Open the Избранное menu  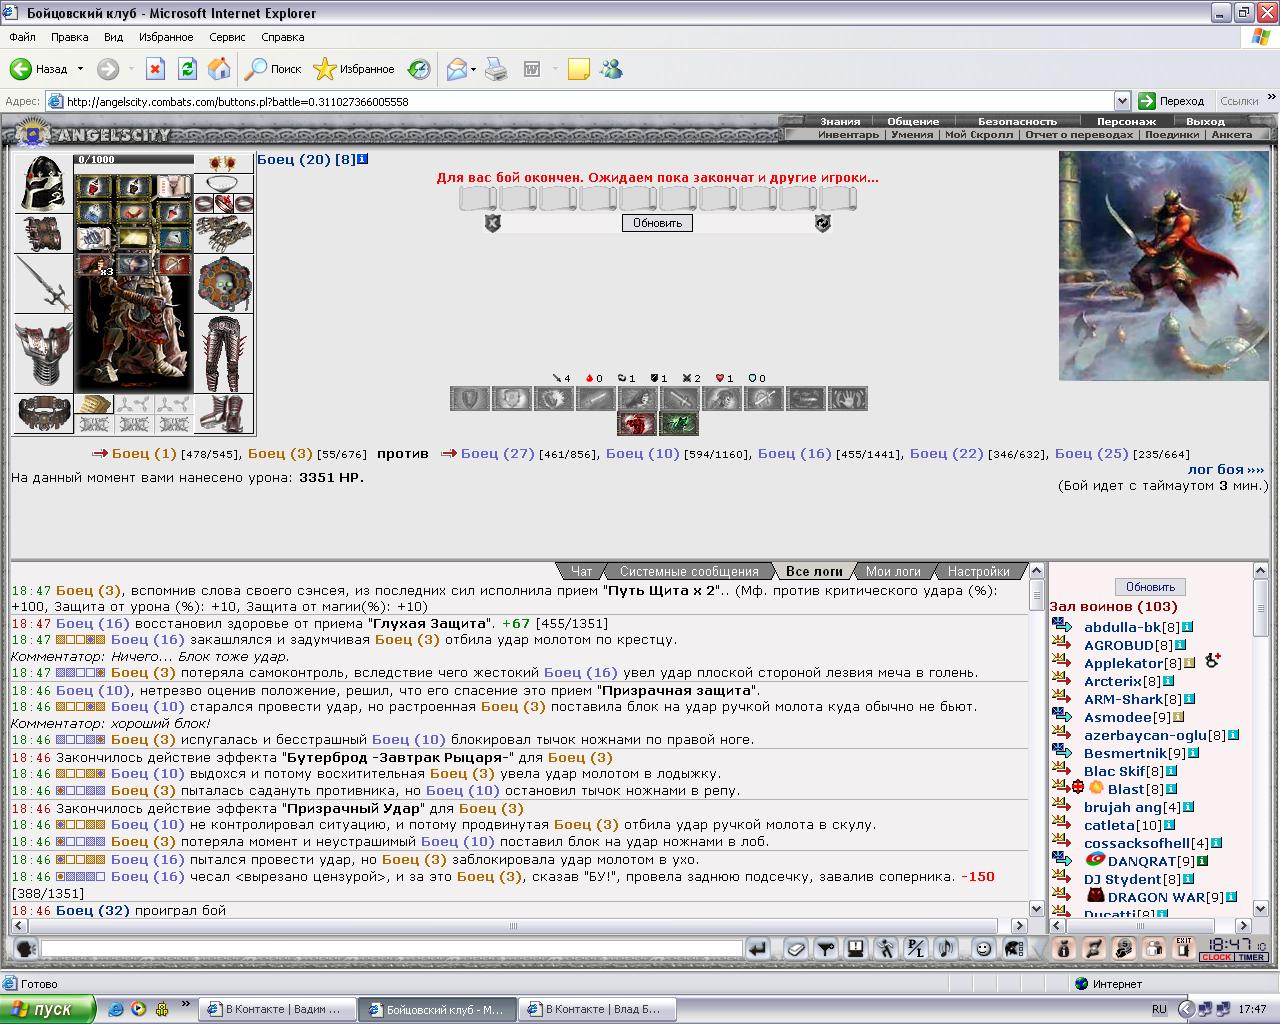(x=166, y=37)
